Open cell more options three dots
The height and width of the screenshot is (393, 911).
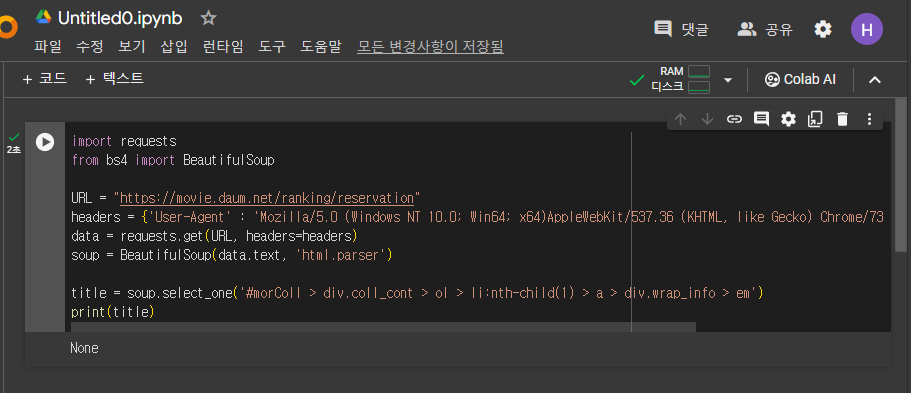coord(869,119)
